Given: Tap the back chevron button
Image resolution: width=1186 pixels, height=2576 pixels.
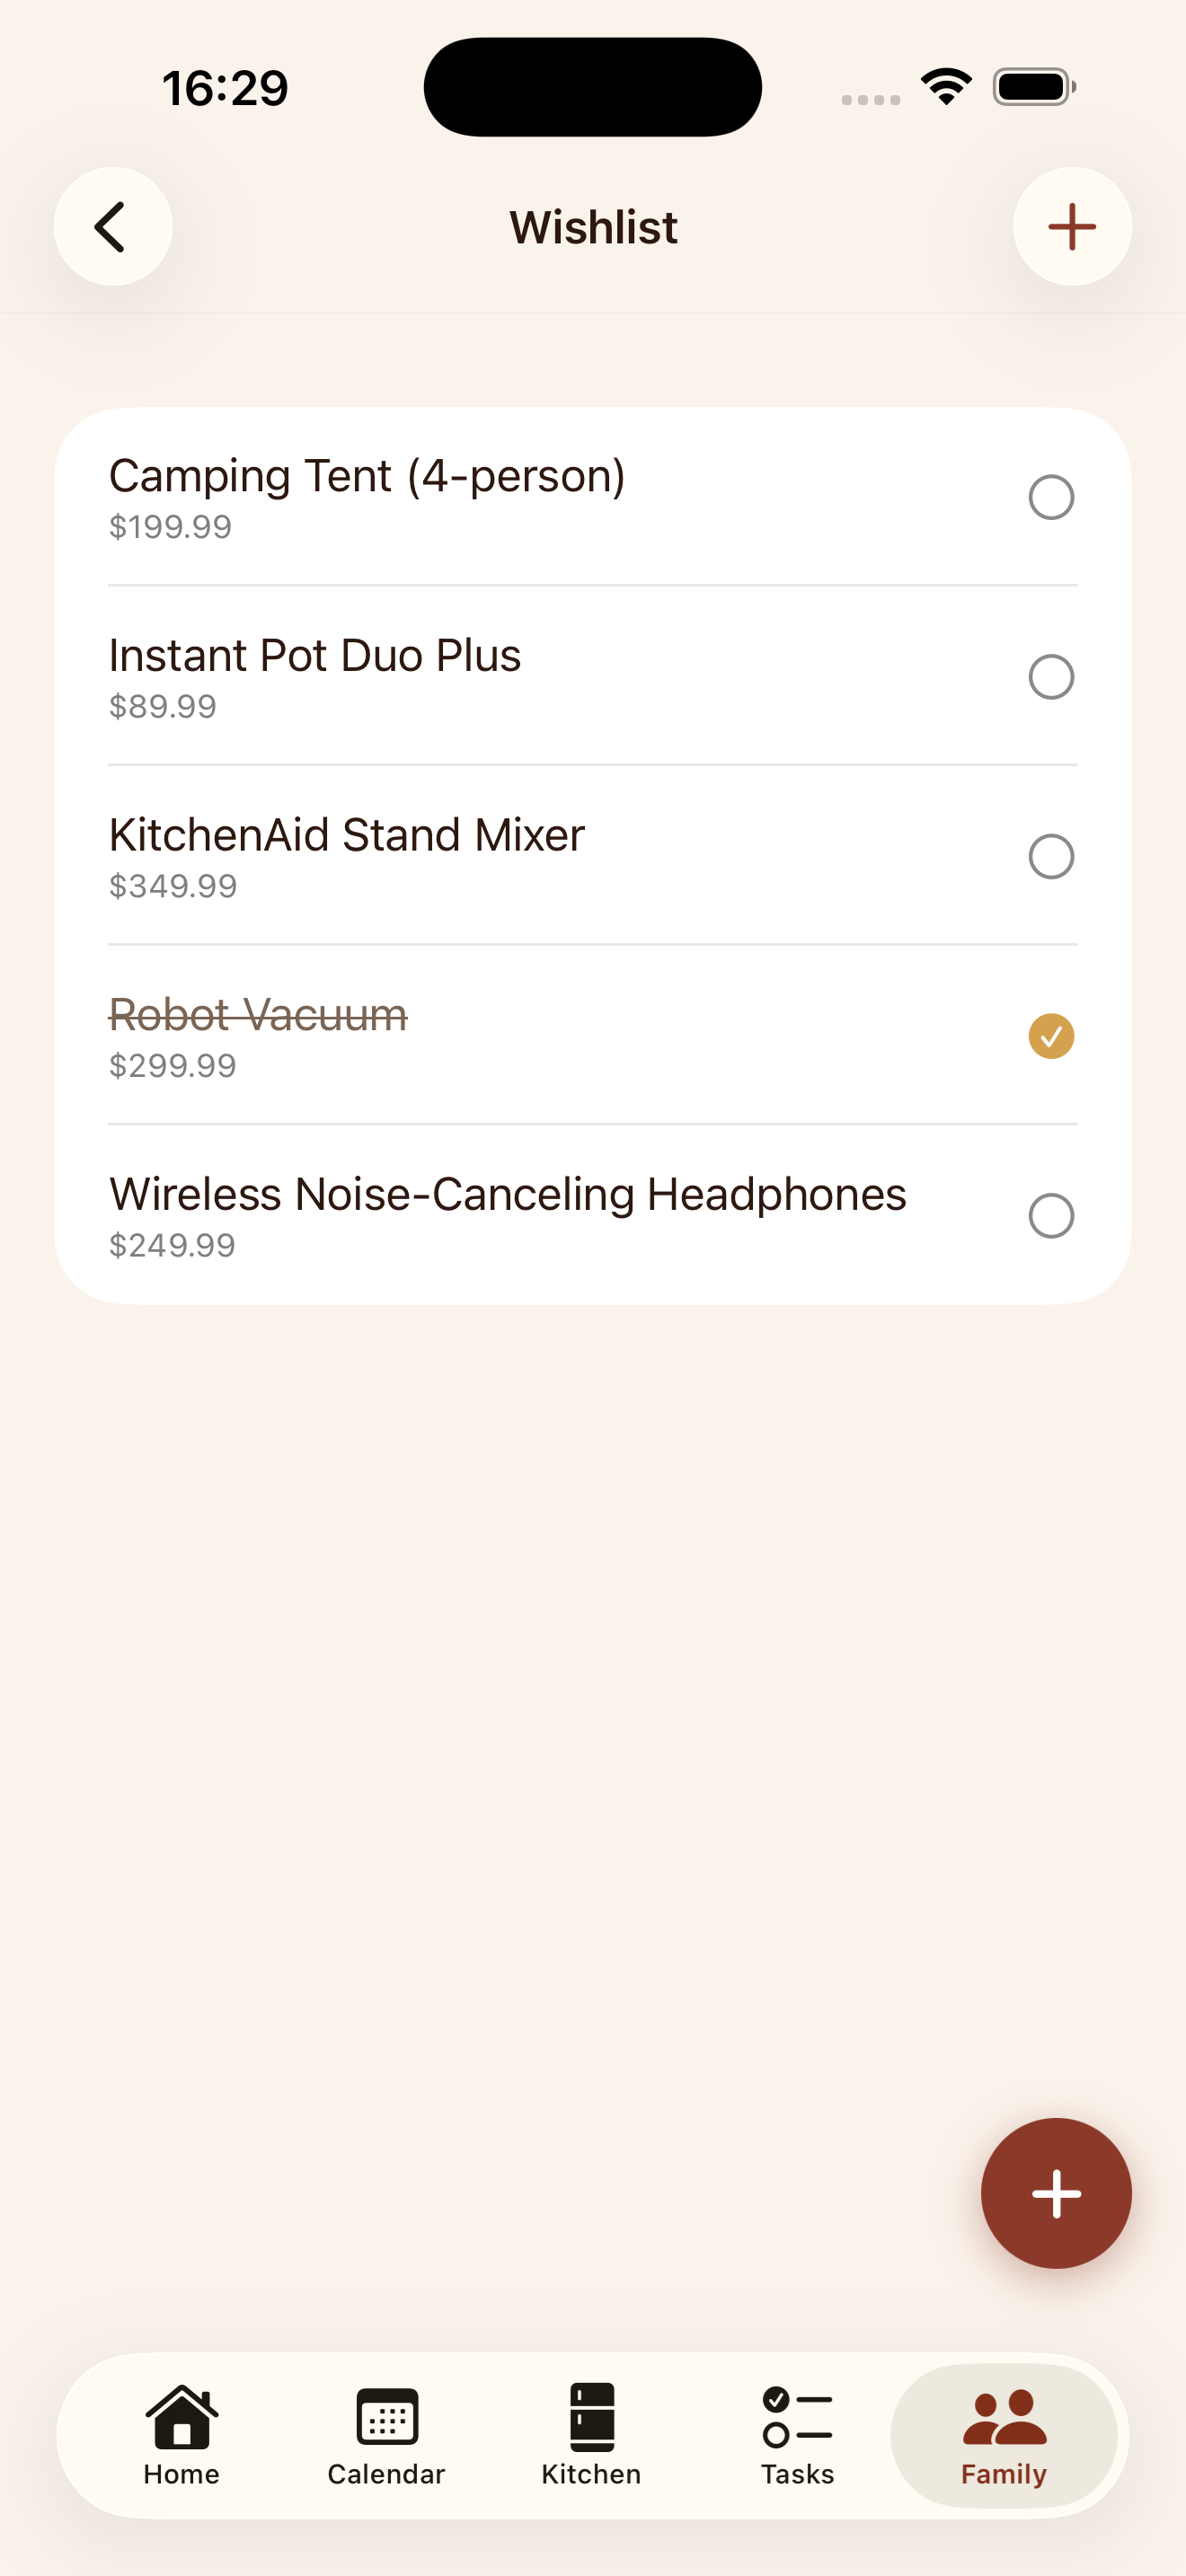Looking at the screenshot, I should [x=112, y=227].
